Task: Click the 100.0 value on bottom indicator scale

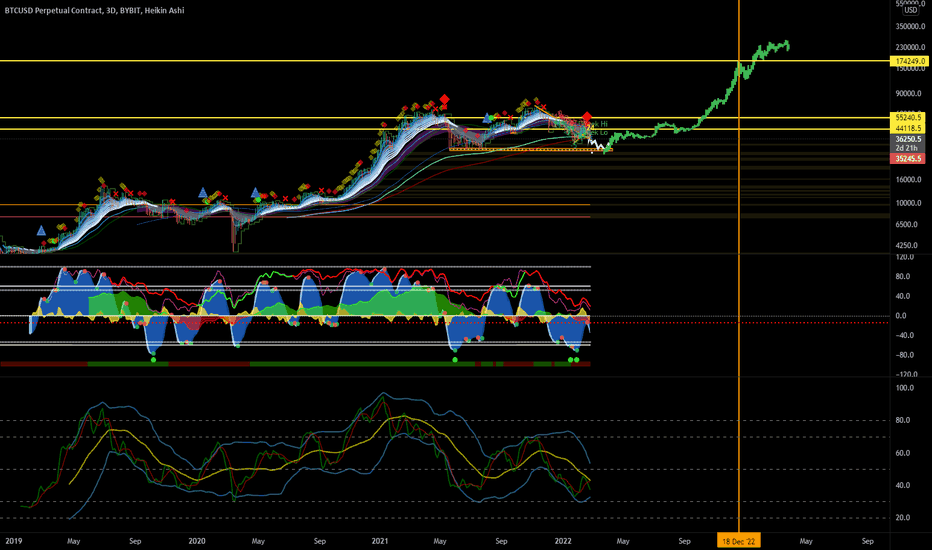Action: tap(905, 388)
